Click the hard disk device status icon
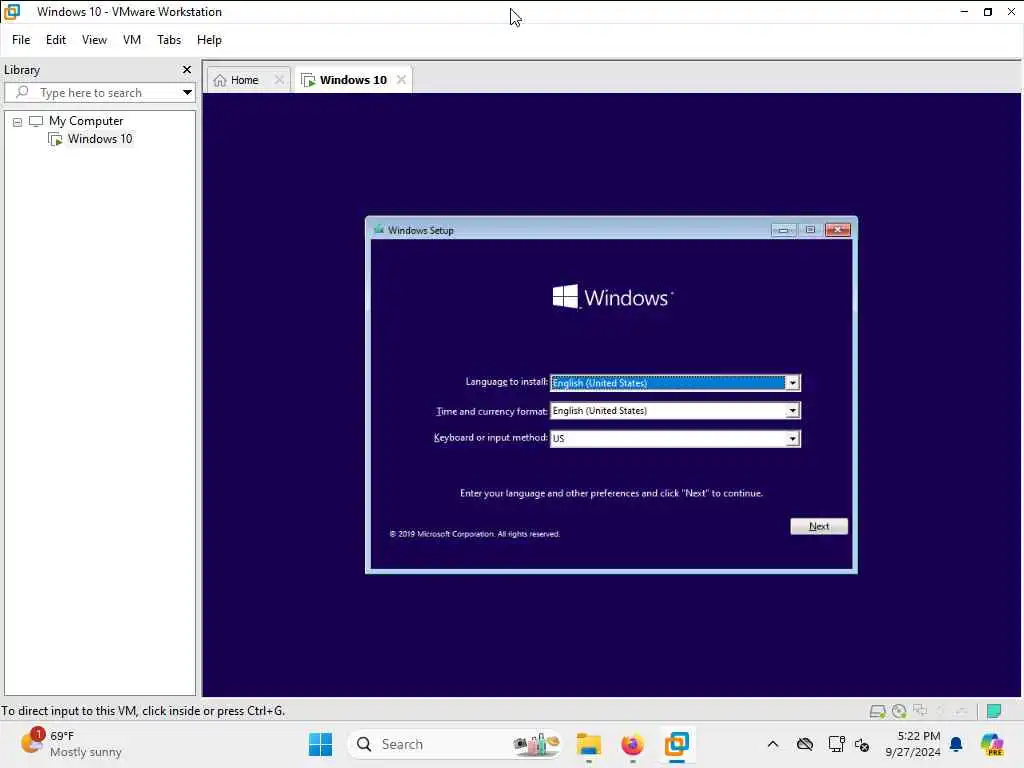 pyautogui.click(x=878, y=711)
